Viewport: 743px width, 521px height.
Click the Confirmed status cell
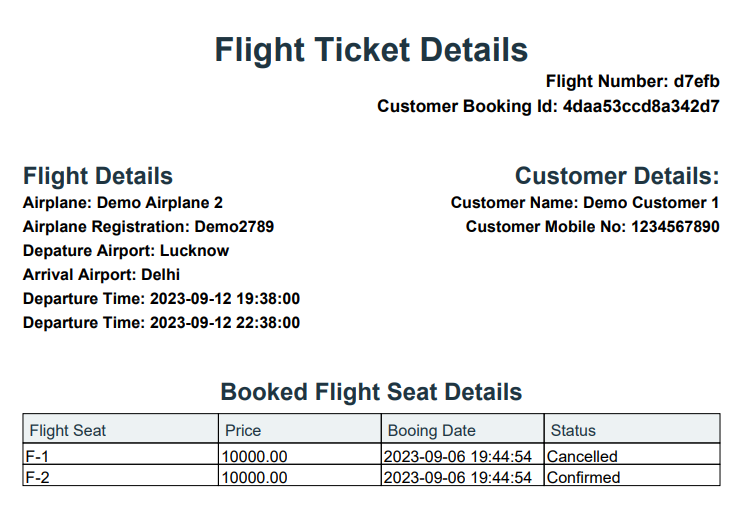pos(632,477)
